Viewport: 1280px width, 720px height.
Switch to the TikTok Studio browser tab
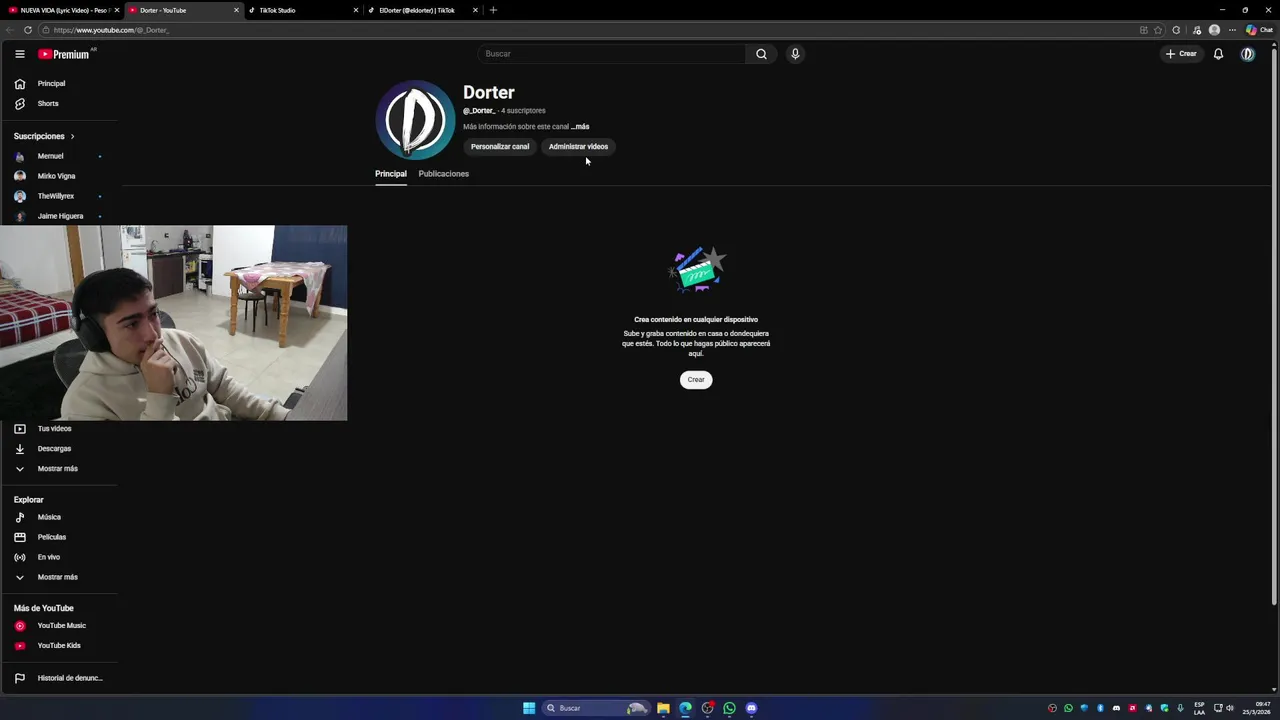(303, 10)
